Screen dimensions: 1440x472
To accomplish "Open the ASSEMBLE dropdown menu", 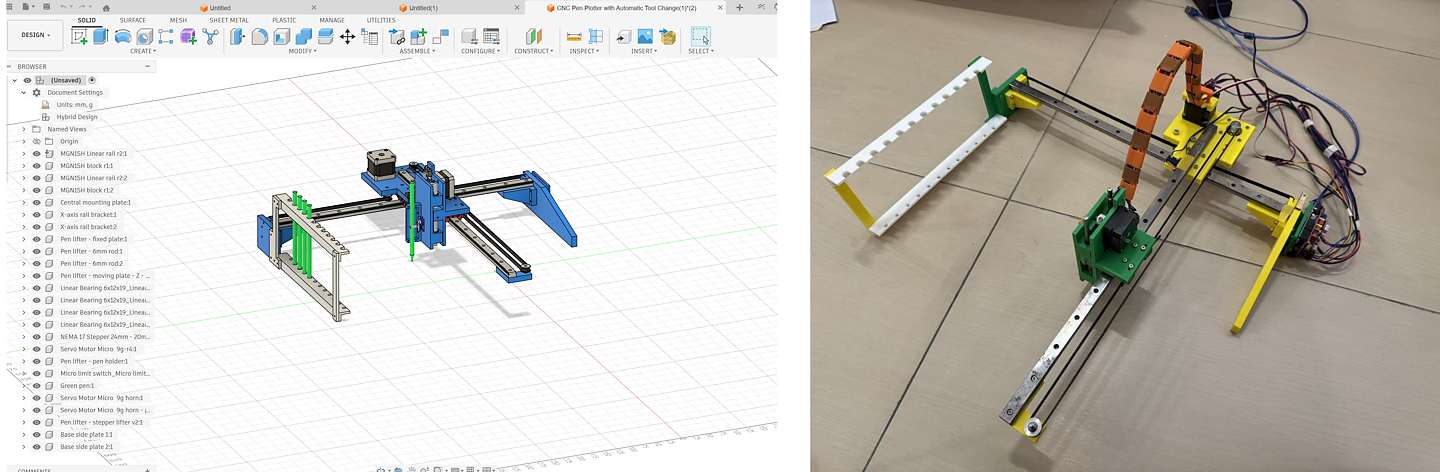I will click(x=417, y=51).
